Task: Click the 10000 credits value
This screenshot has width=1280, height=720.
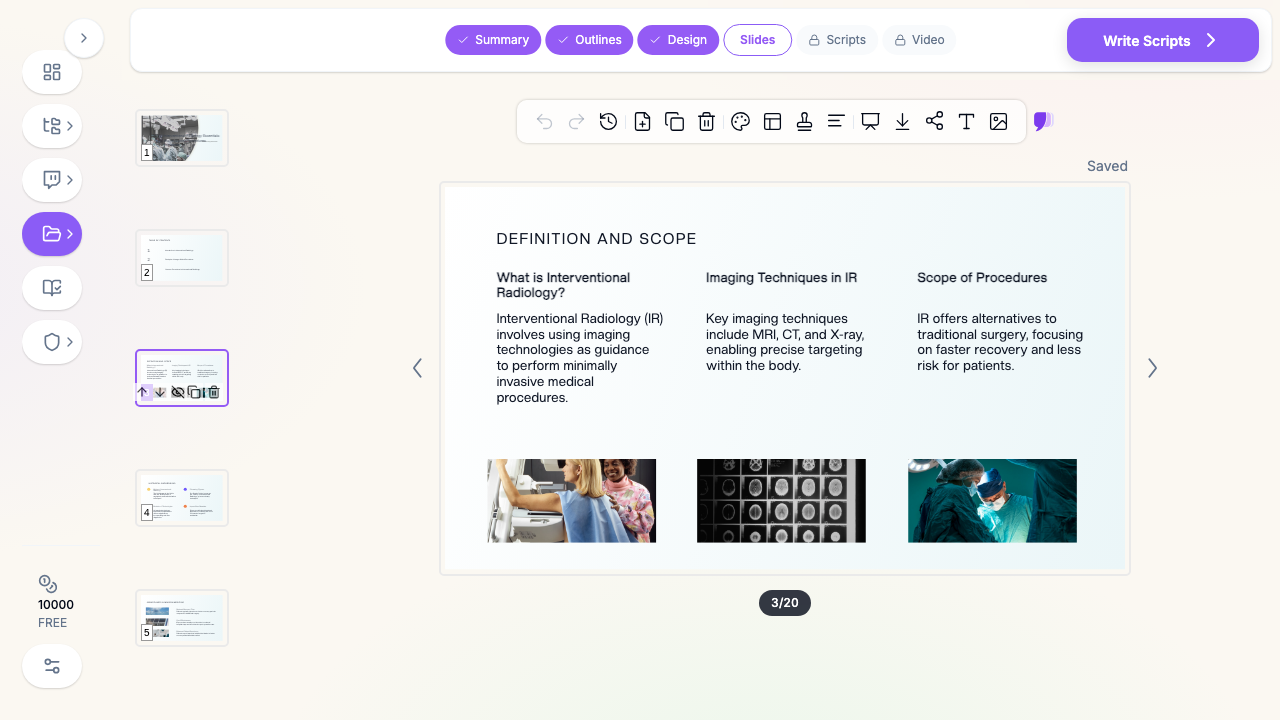Action: [x=56, y=605]
